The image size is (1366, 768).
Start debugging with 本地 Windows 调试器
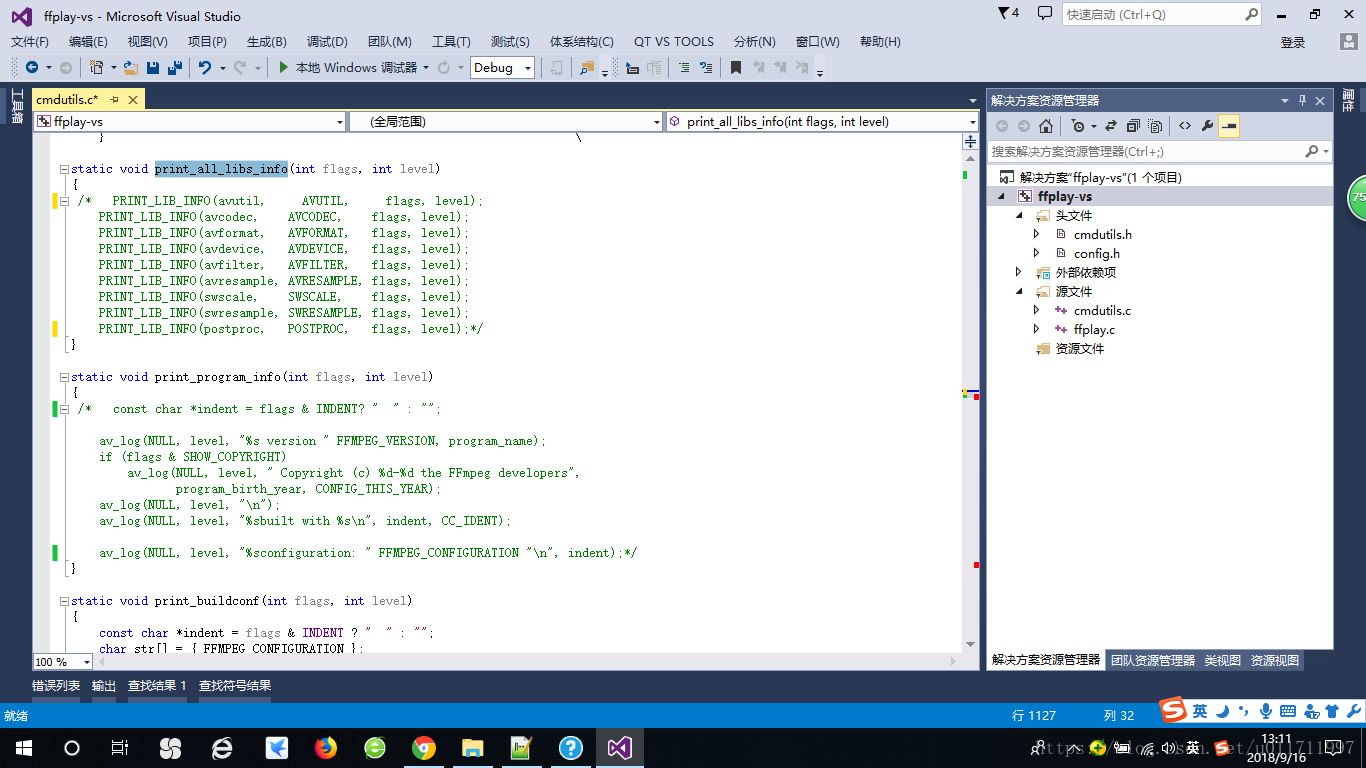pyautogui.click(x=347, y=67)
